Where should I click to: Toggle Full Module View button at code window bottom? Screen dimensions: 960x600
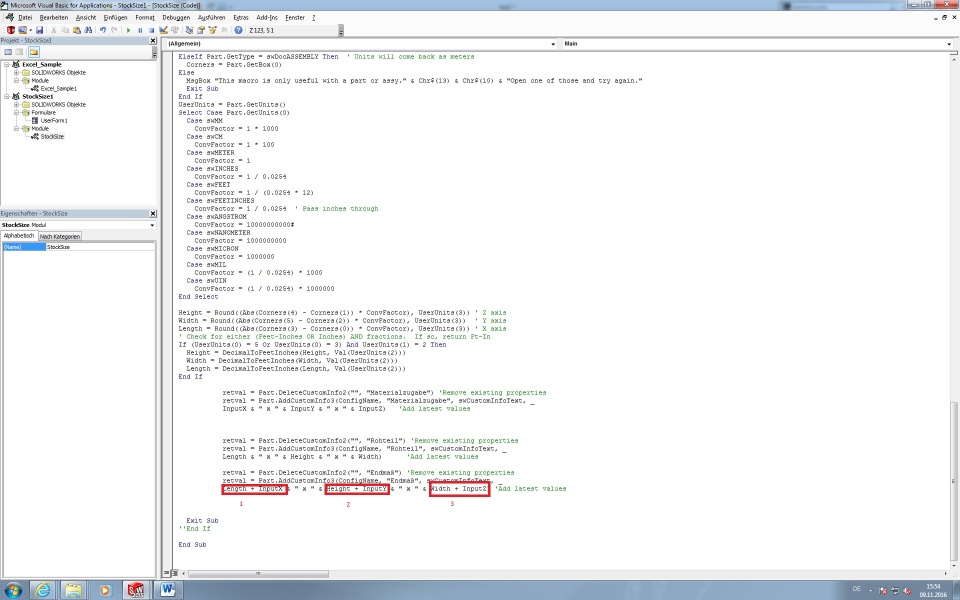[x=174, y=573]
